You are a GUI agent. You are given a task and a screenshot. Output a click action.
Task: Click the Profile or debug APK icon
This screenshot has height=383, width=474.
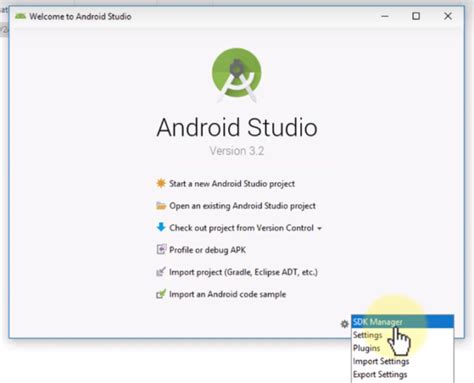(161, 249)
